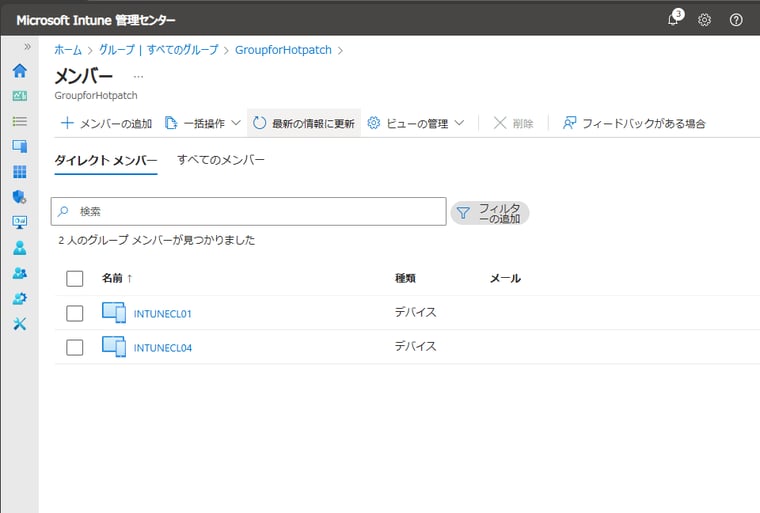Open Endpoint security shield icon
The image size is (760, 513).
[x=19, y=197]
